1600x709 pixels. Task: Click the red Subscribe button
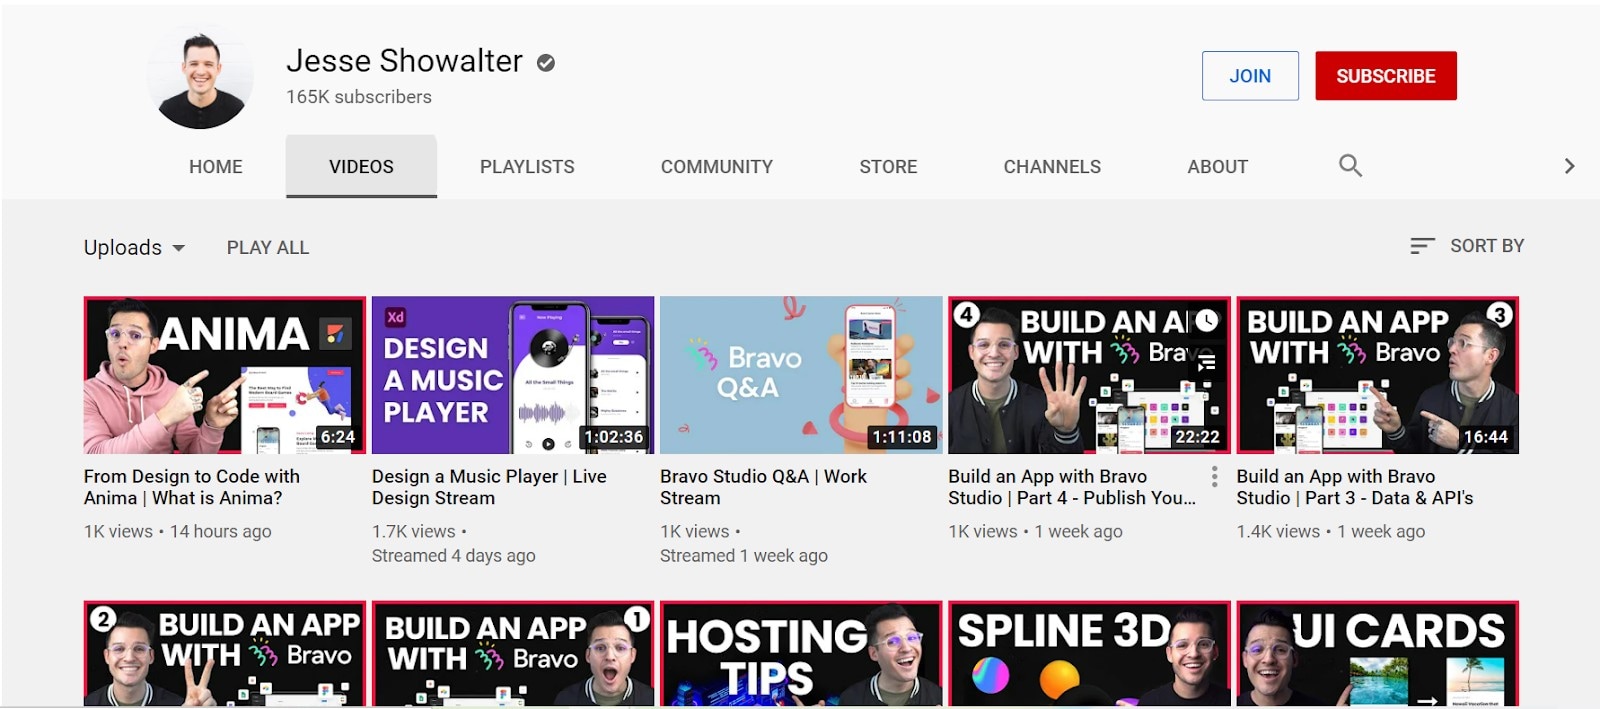1386,76
